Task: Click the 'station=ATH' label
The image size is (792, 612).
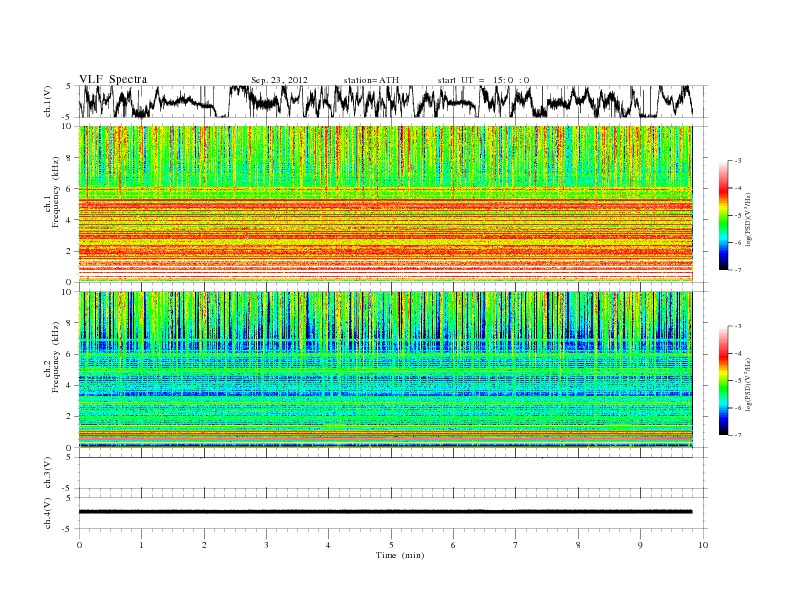Action: [371, 80]
